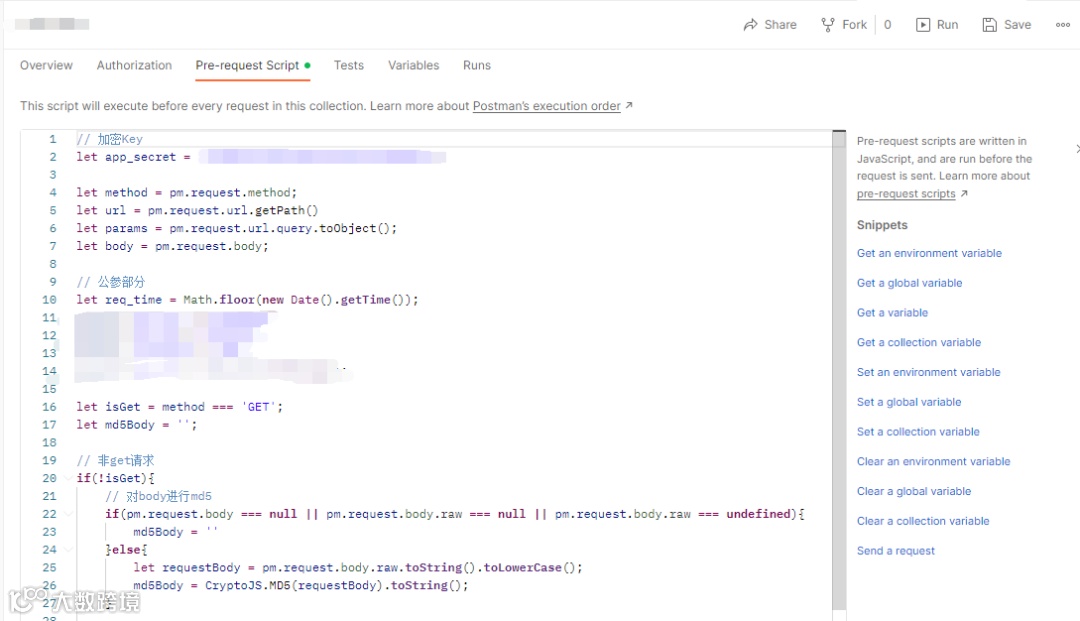Collapse code fold at line 22
Screen dimensions: 1080x621
pos(68,514)
